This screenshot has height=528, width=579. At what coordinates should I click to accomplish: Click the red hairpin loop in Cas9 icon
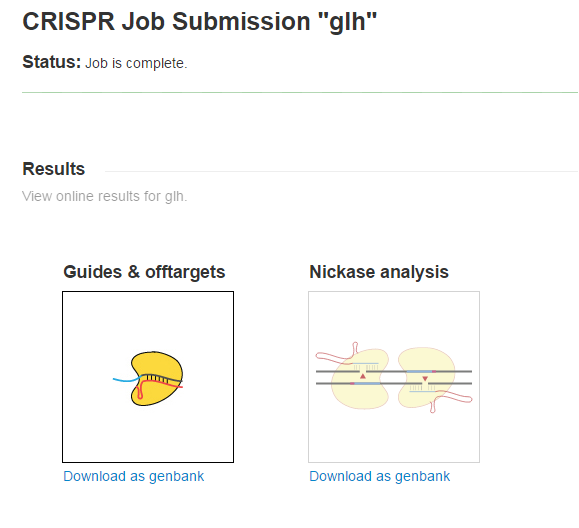(140, 393)
